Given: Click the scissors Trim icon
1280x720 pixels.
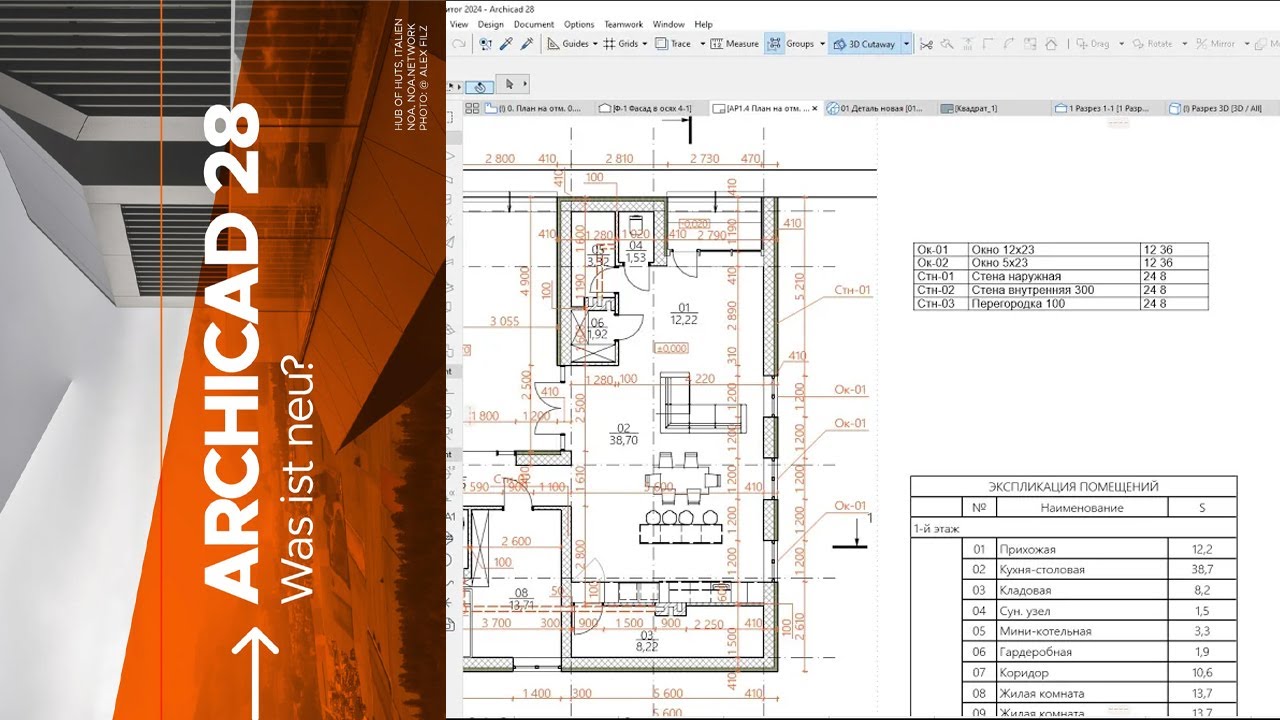Looking at the screenshot, I should coord(926,44).
